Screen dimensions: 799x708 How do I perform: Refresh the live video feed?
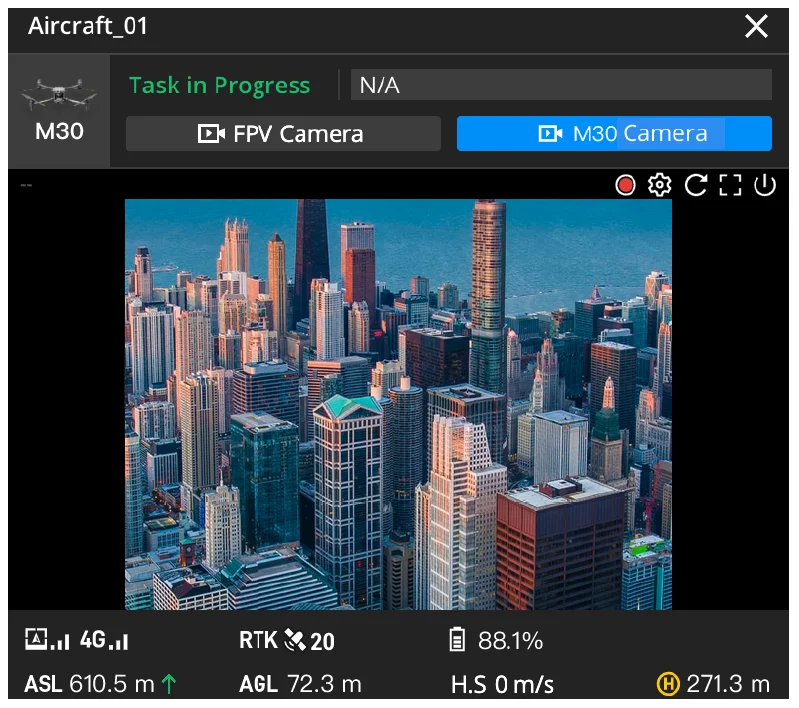(695, 185)
